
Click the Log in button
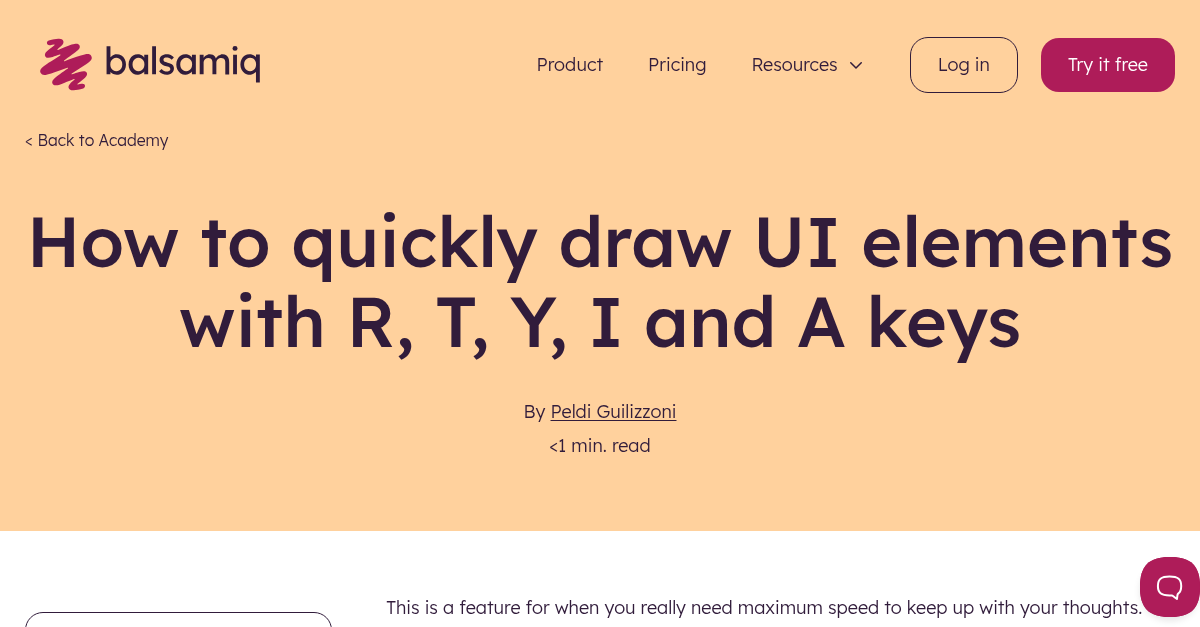(963, 64)
